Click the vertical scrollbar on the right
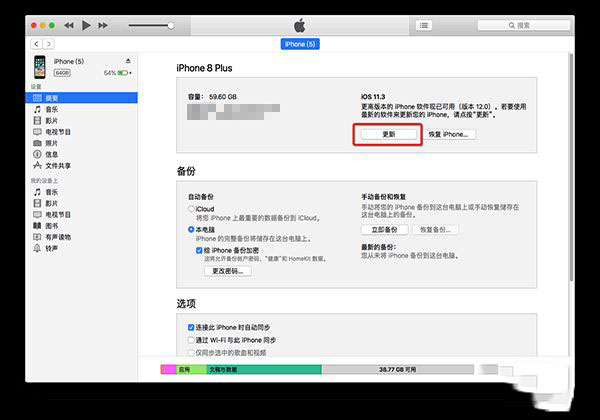The width and height of the screenshot is (600, 420). [571, 168]
